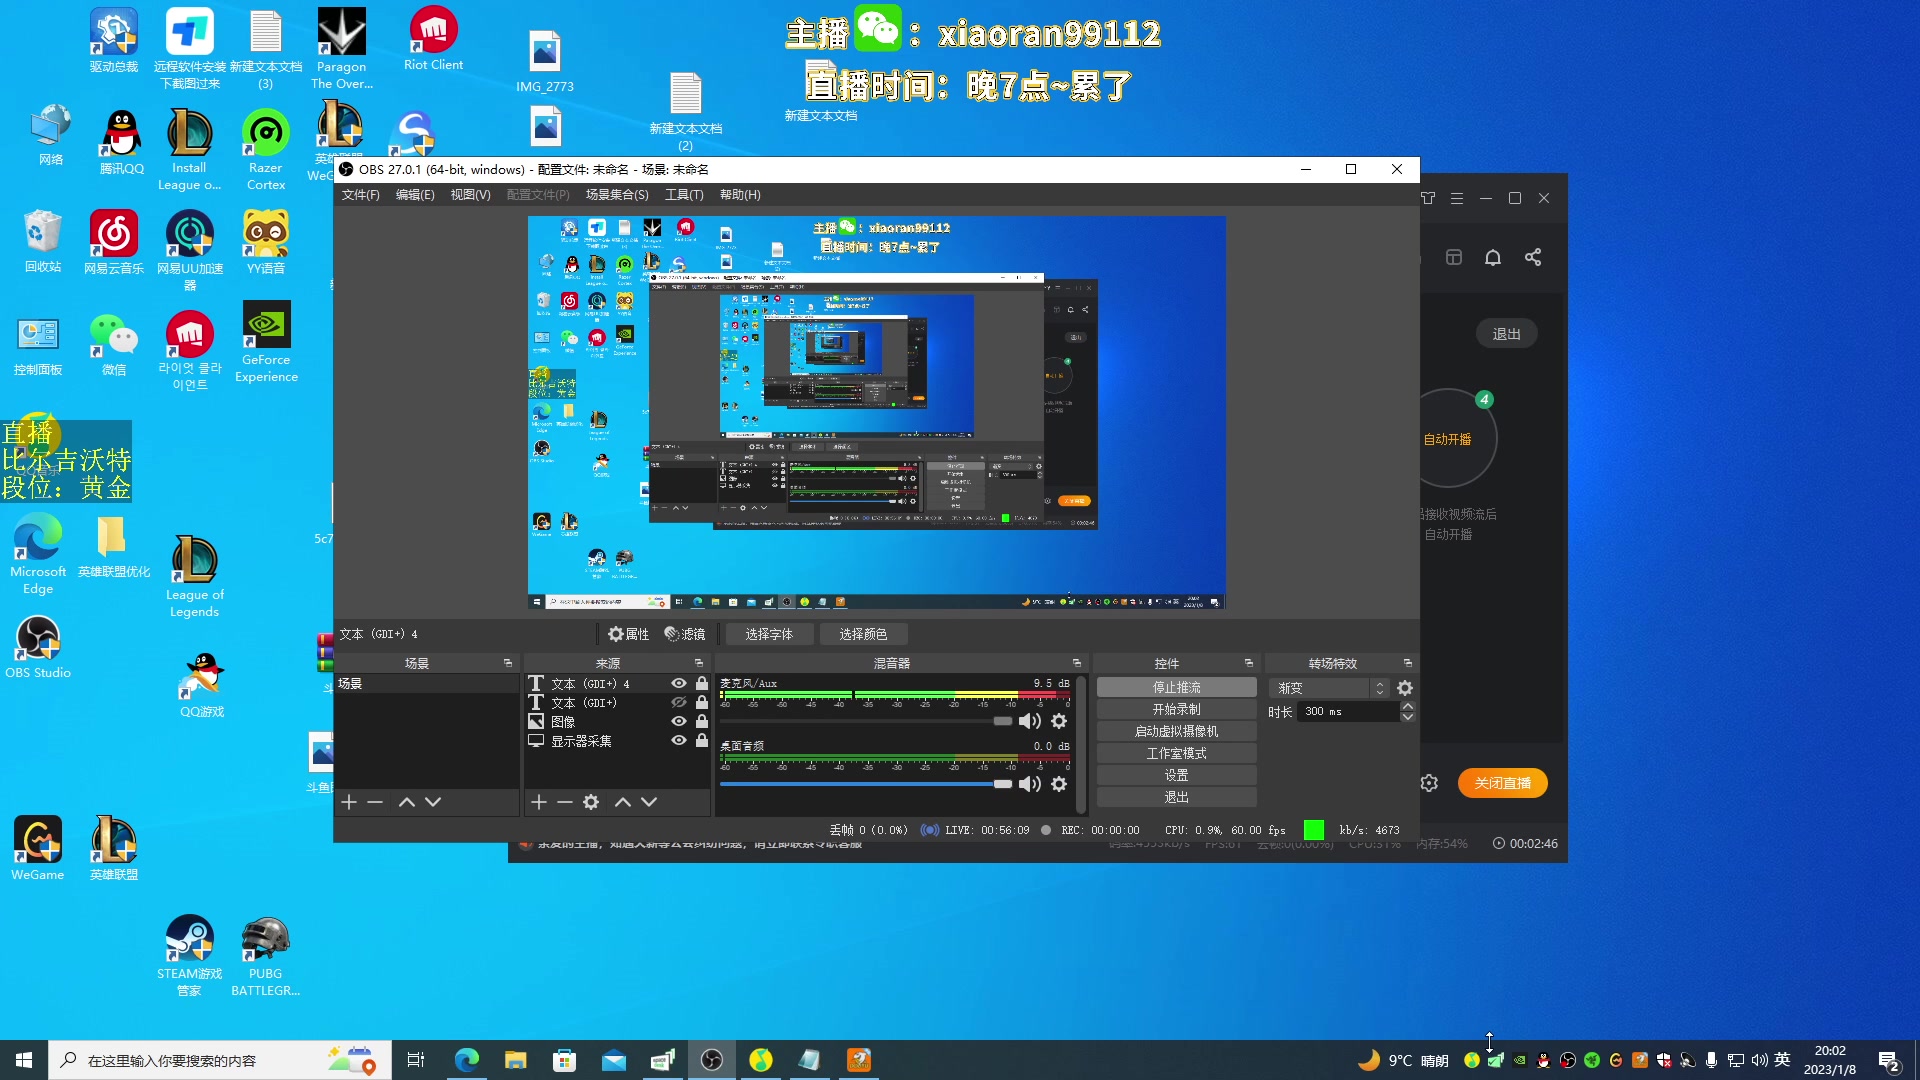Click 开始录制 button

1177,709
